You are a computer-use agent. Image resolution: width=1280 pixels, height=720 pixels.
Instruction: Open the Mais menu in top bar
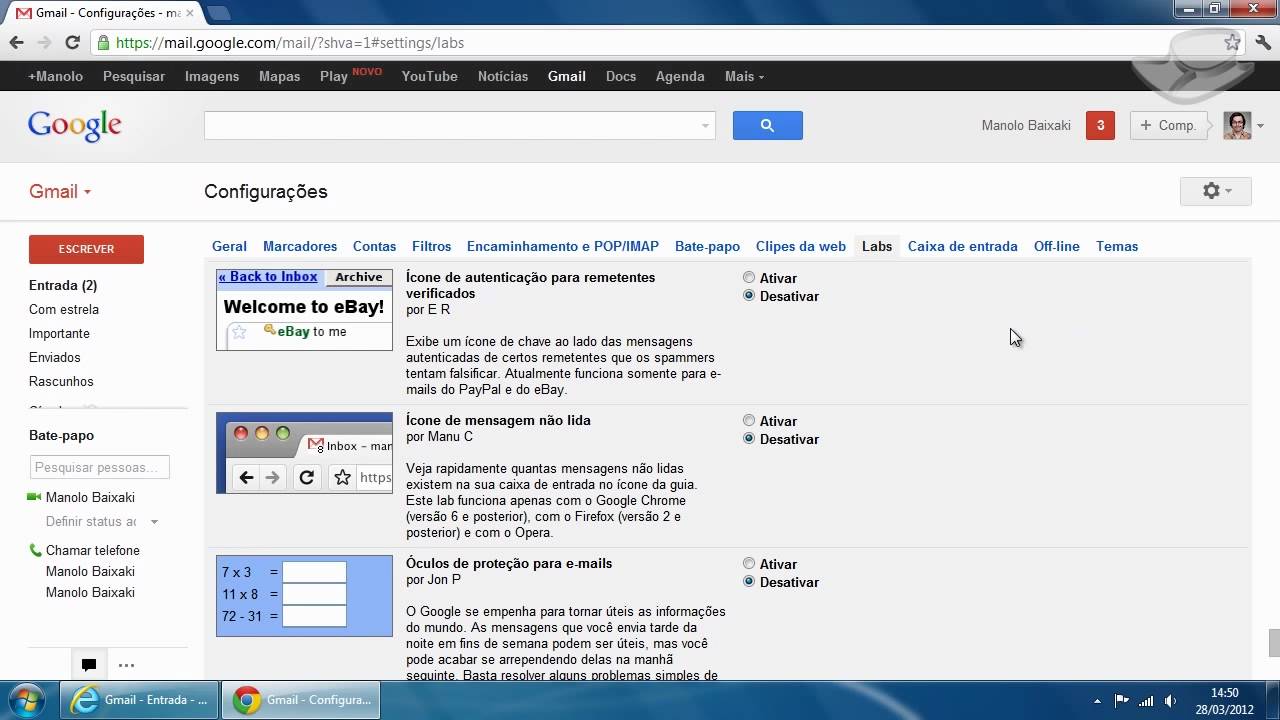click(744, 76)
